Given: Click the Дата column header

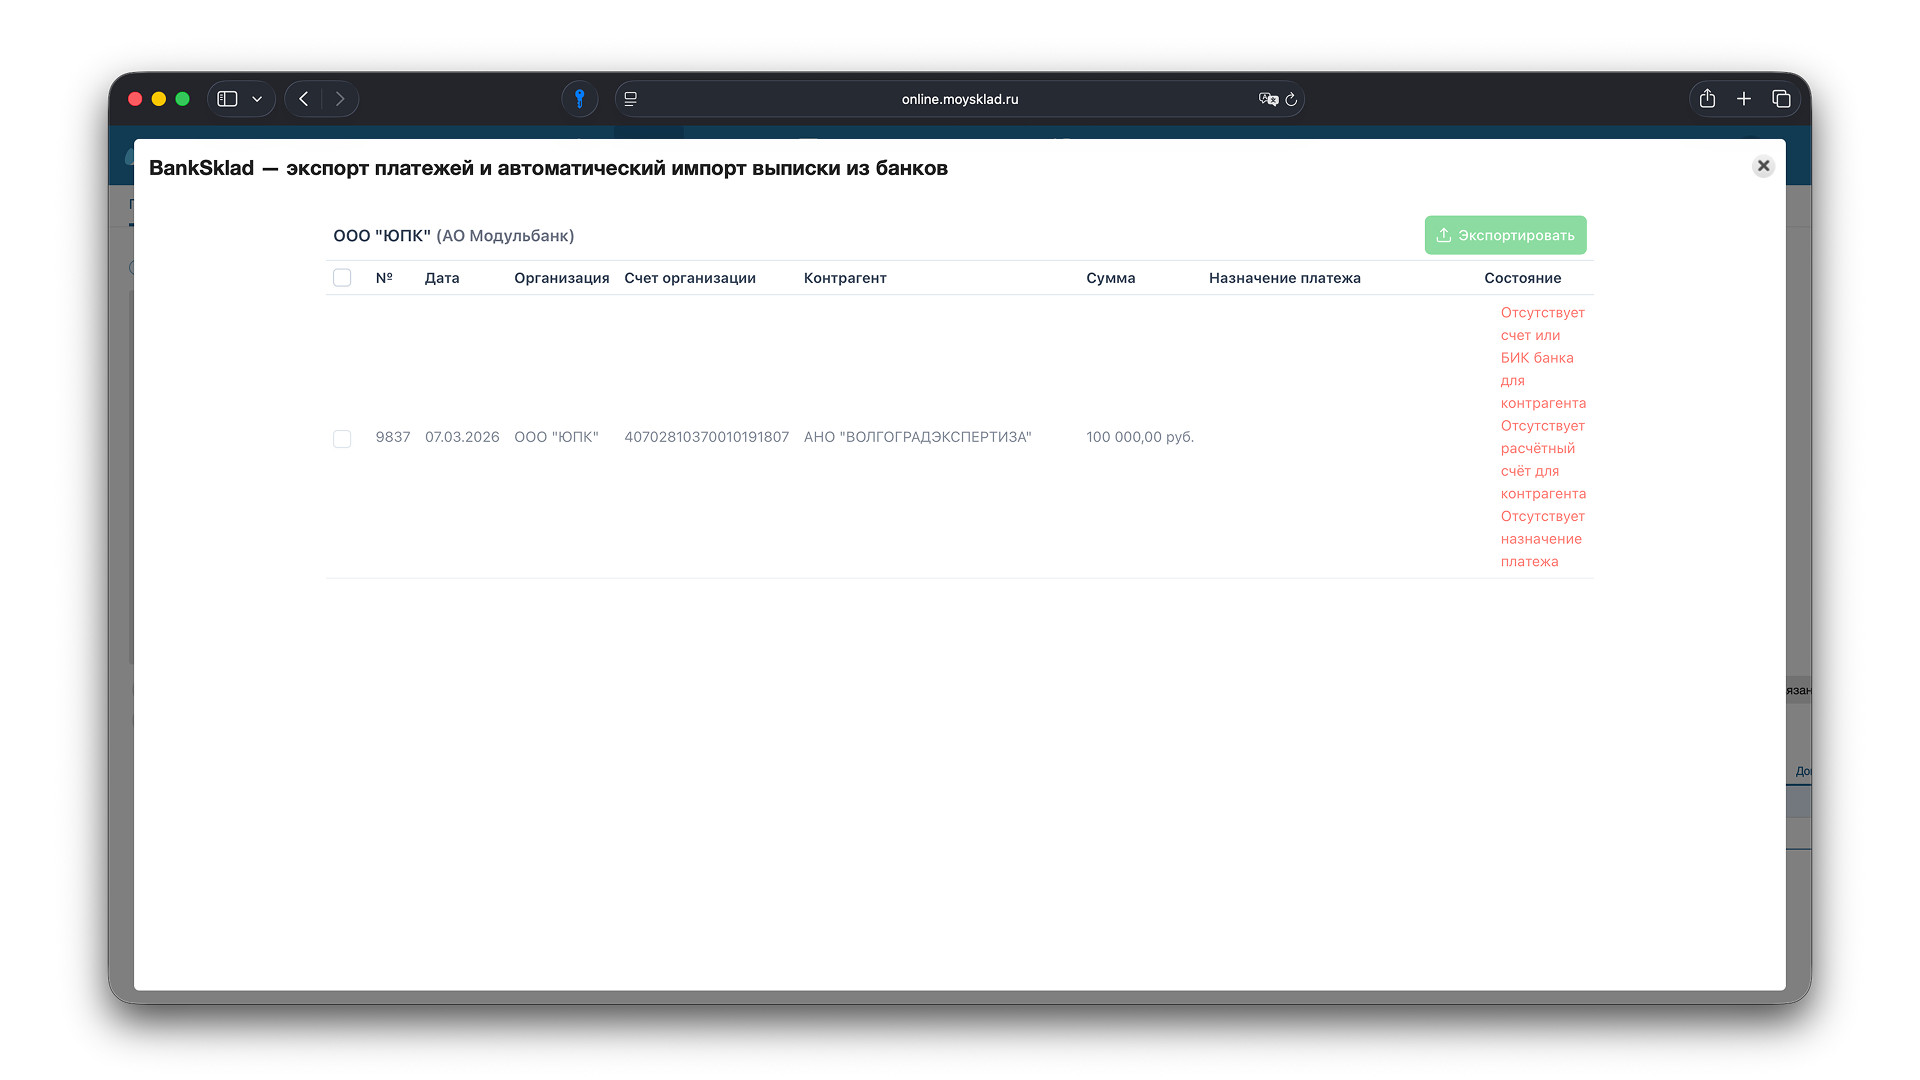Looking at the screenshot, I should tap(441, 278).
